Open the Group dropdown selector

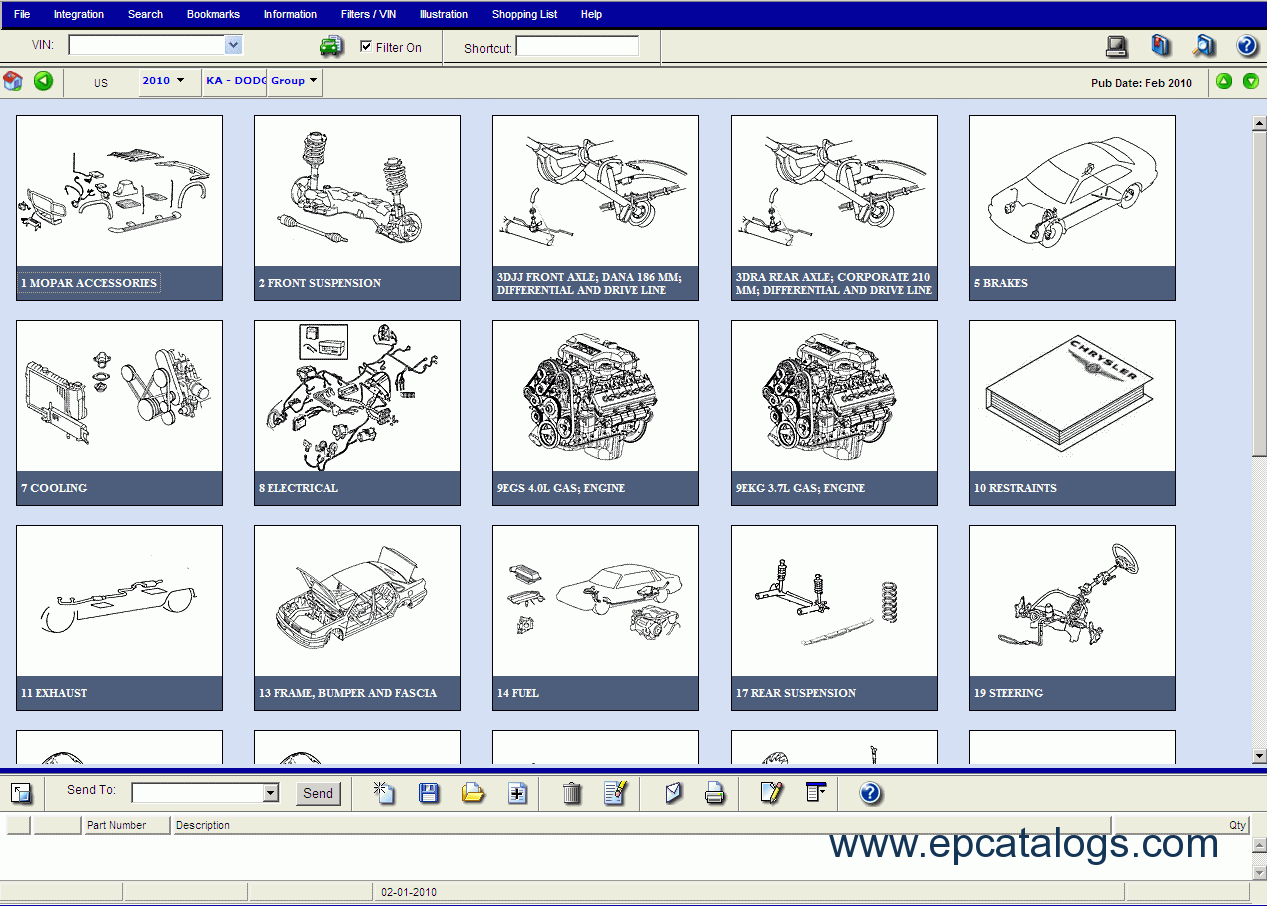[x=295, y=81]
